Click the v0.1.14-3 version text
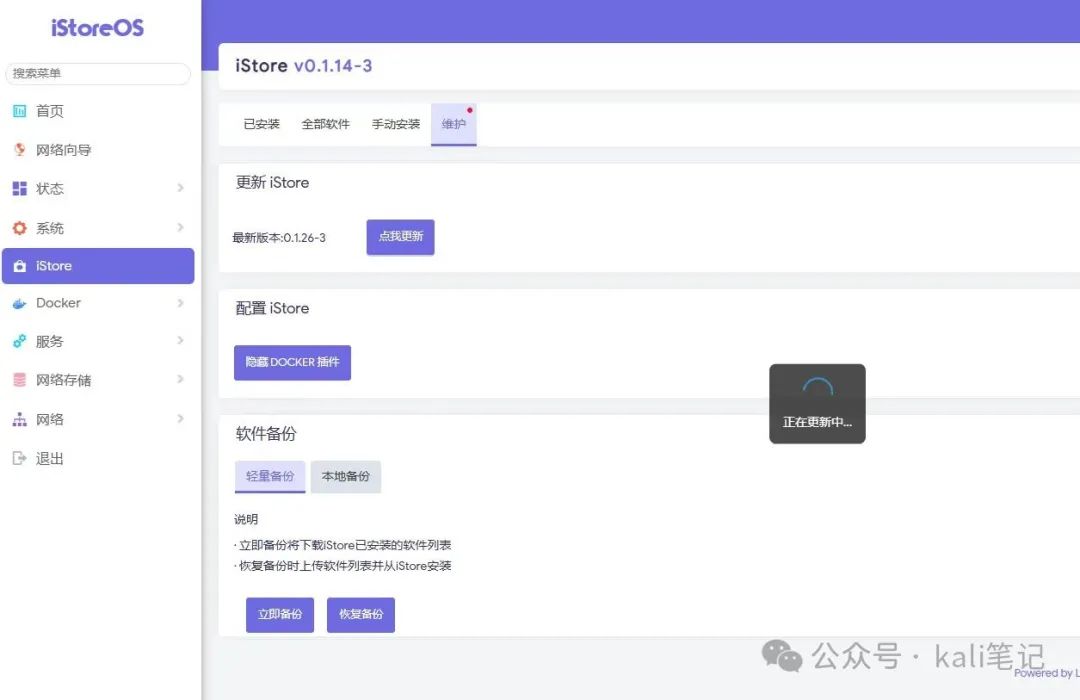1080x700 pixels. 333,66
